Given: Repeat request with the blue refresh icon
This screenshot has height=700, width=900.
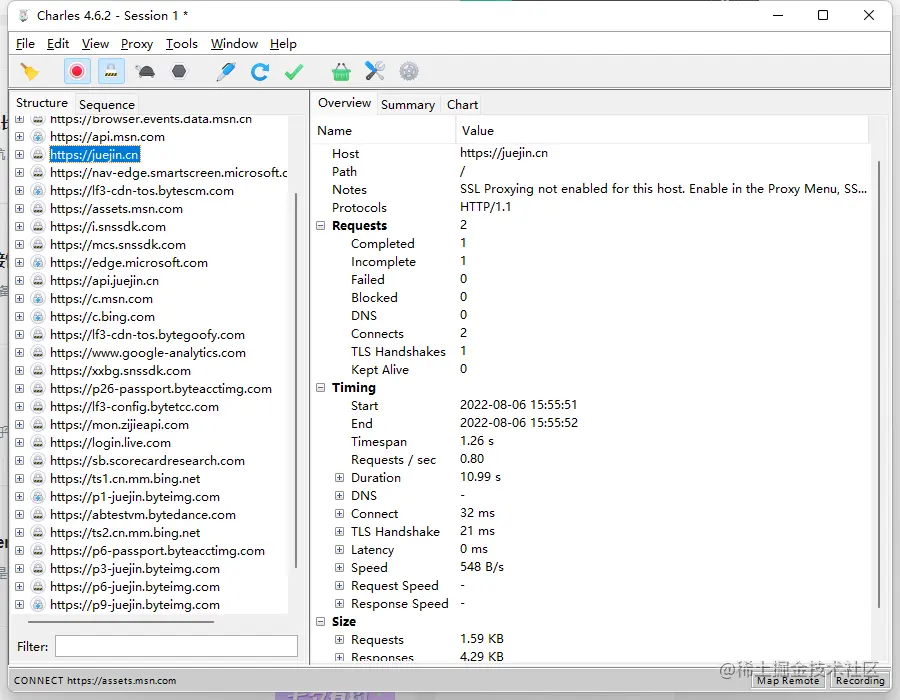Looking at the screenshot, I should click(x=260, y=72).
